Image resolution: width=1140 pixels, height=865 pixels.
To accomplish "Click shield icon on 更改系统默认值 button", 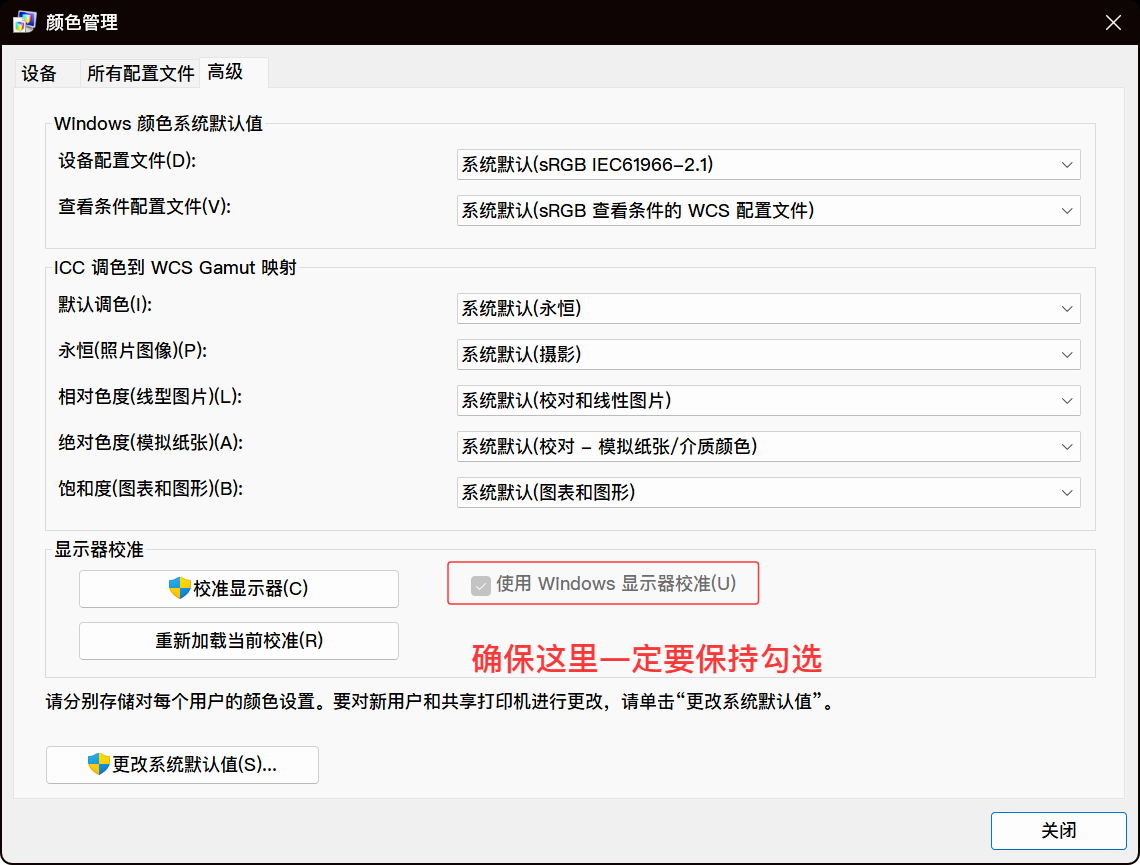I will pos(98,764).
